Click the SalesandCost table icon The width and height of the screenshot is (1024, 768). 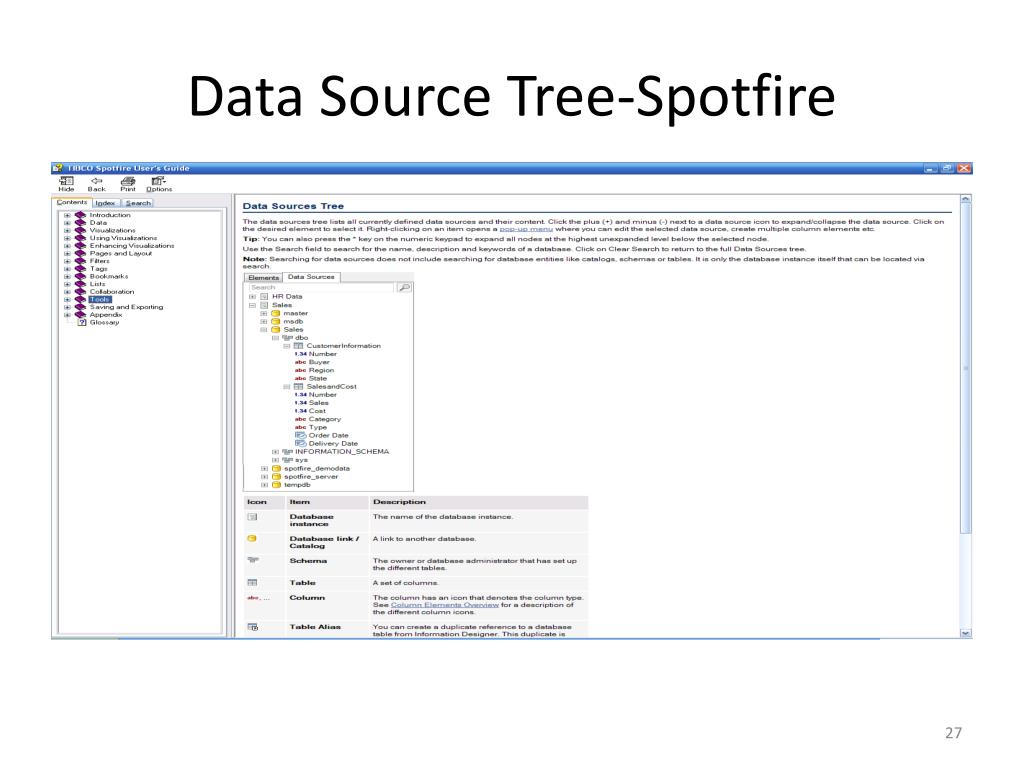(x=298, y=387)
